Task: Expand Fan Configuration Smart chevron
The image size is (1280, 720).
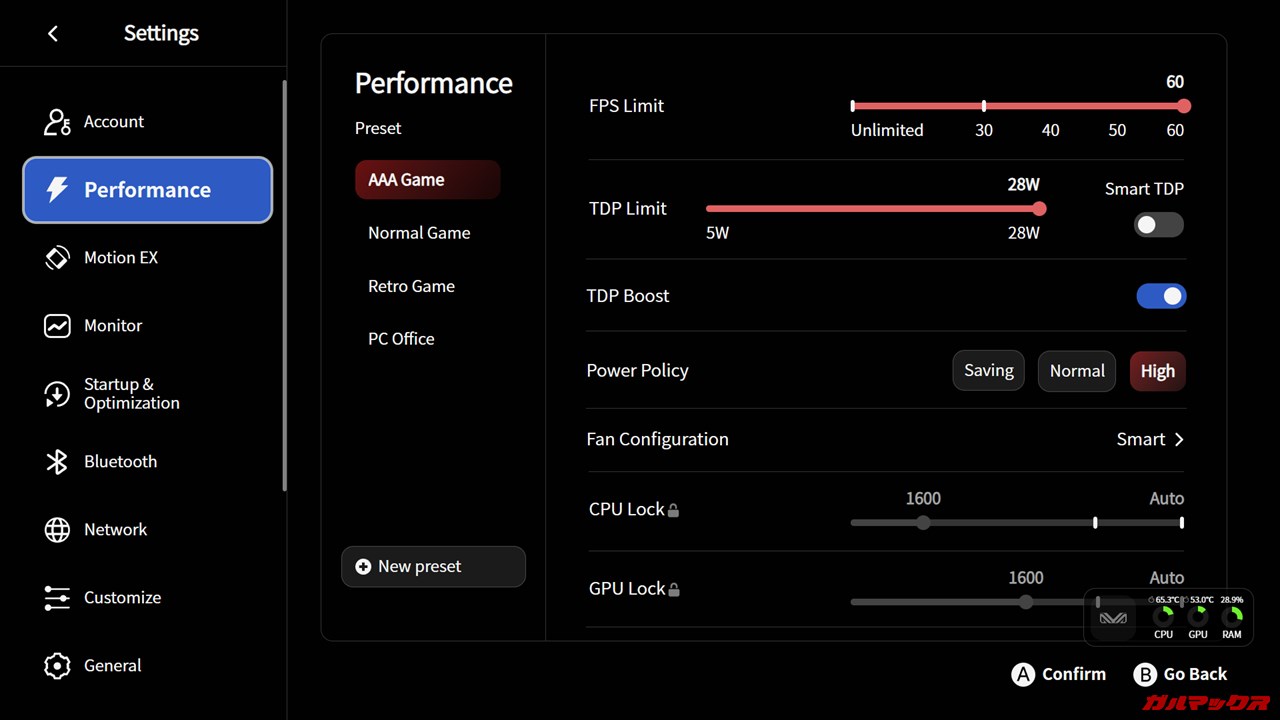Action: click(x=1178, y=440)
